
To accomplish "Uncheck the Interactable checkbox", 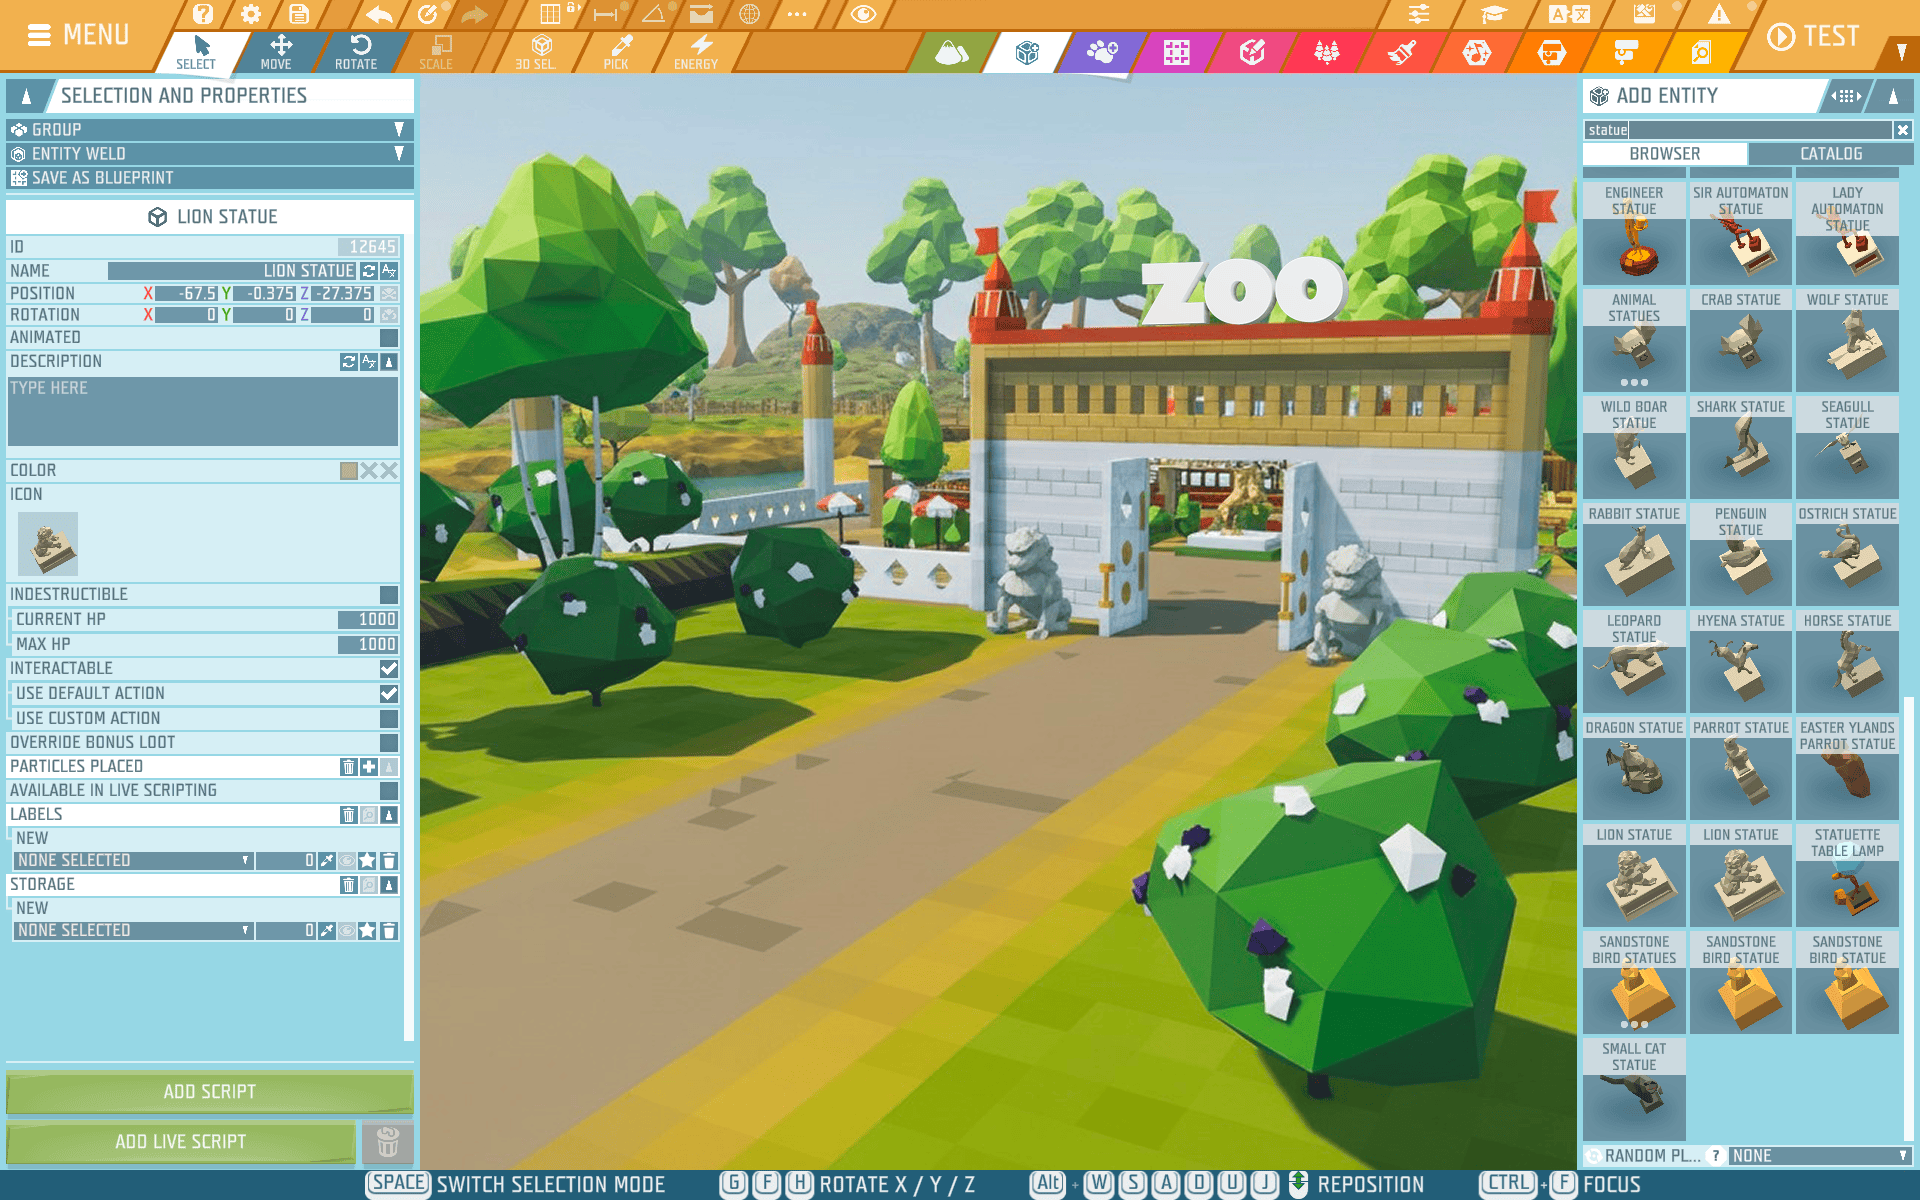I will pos(389,668).
